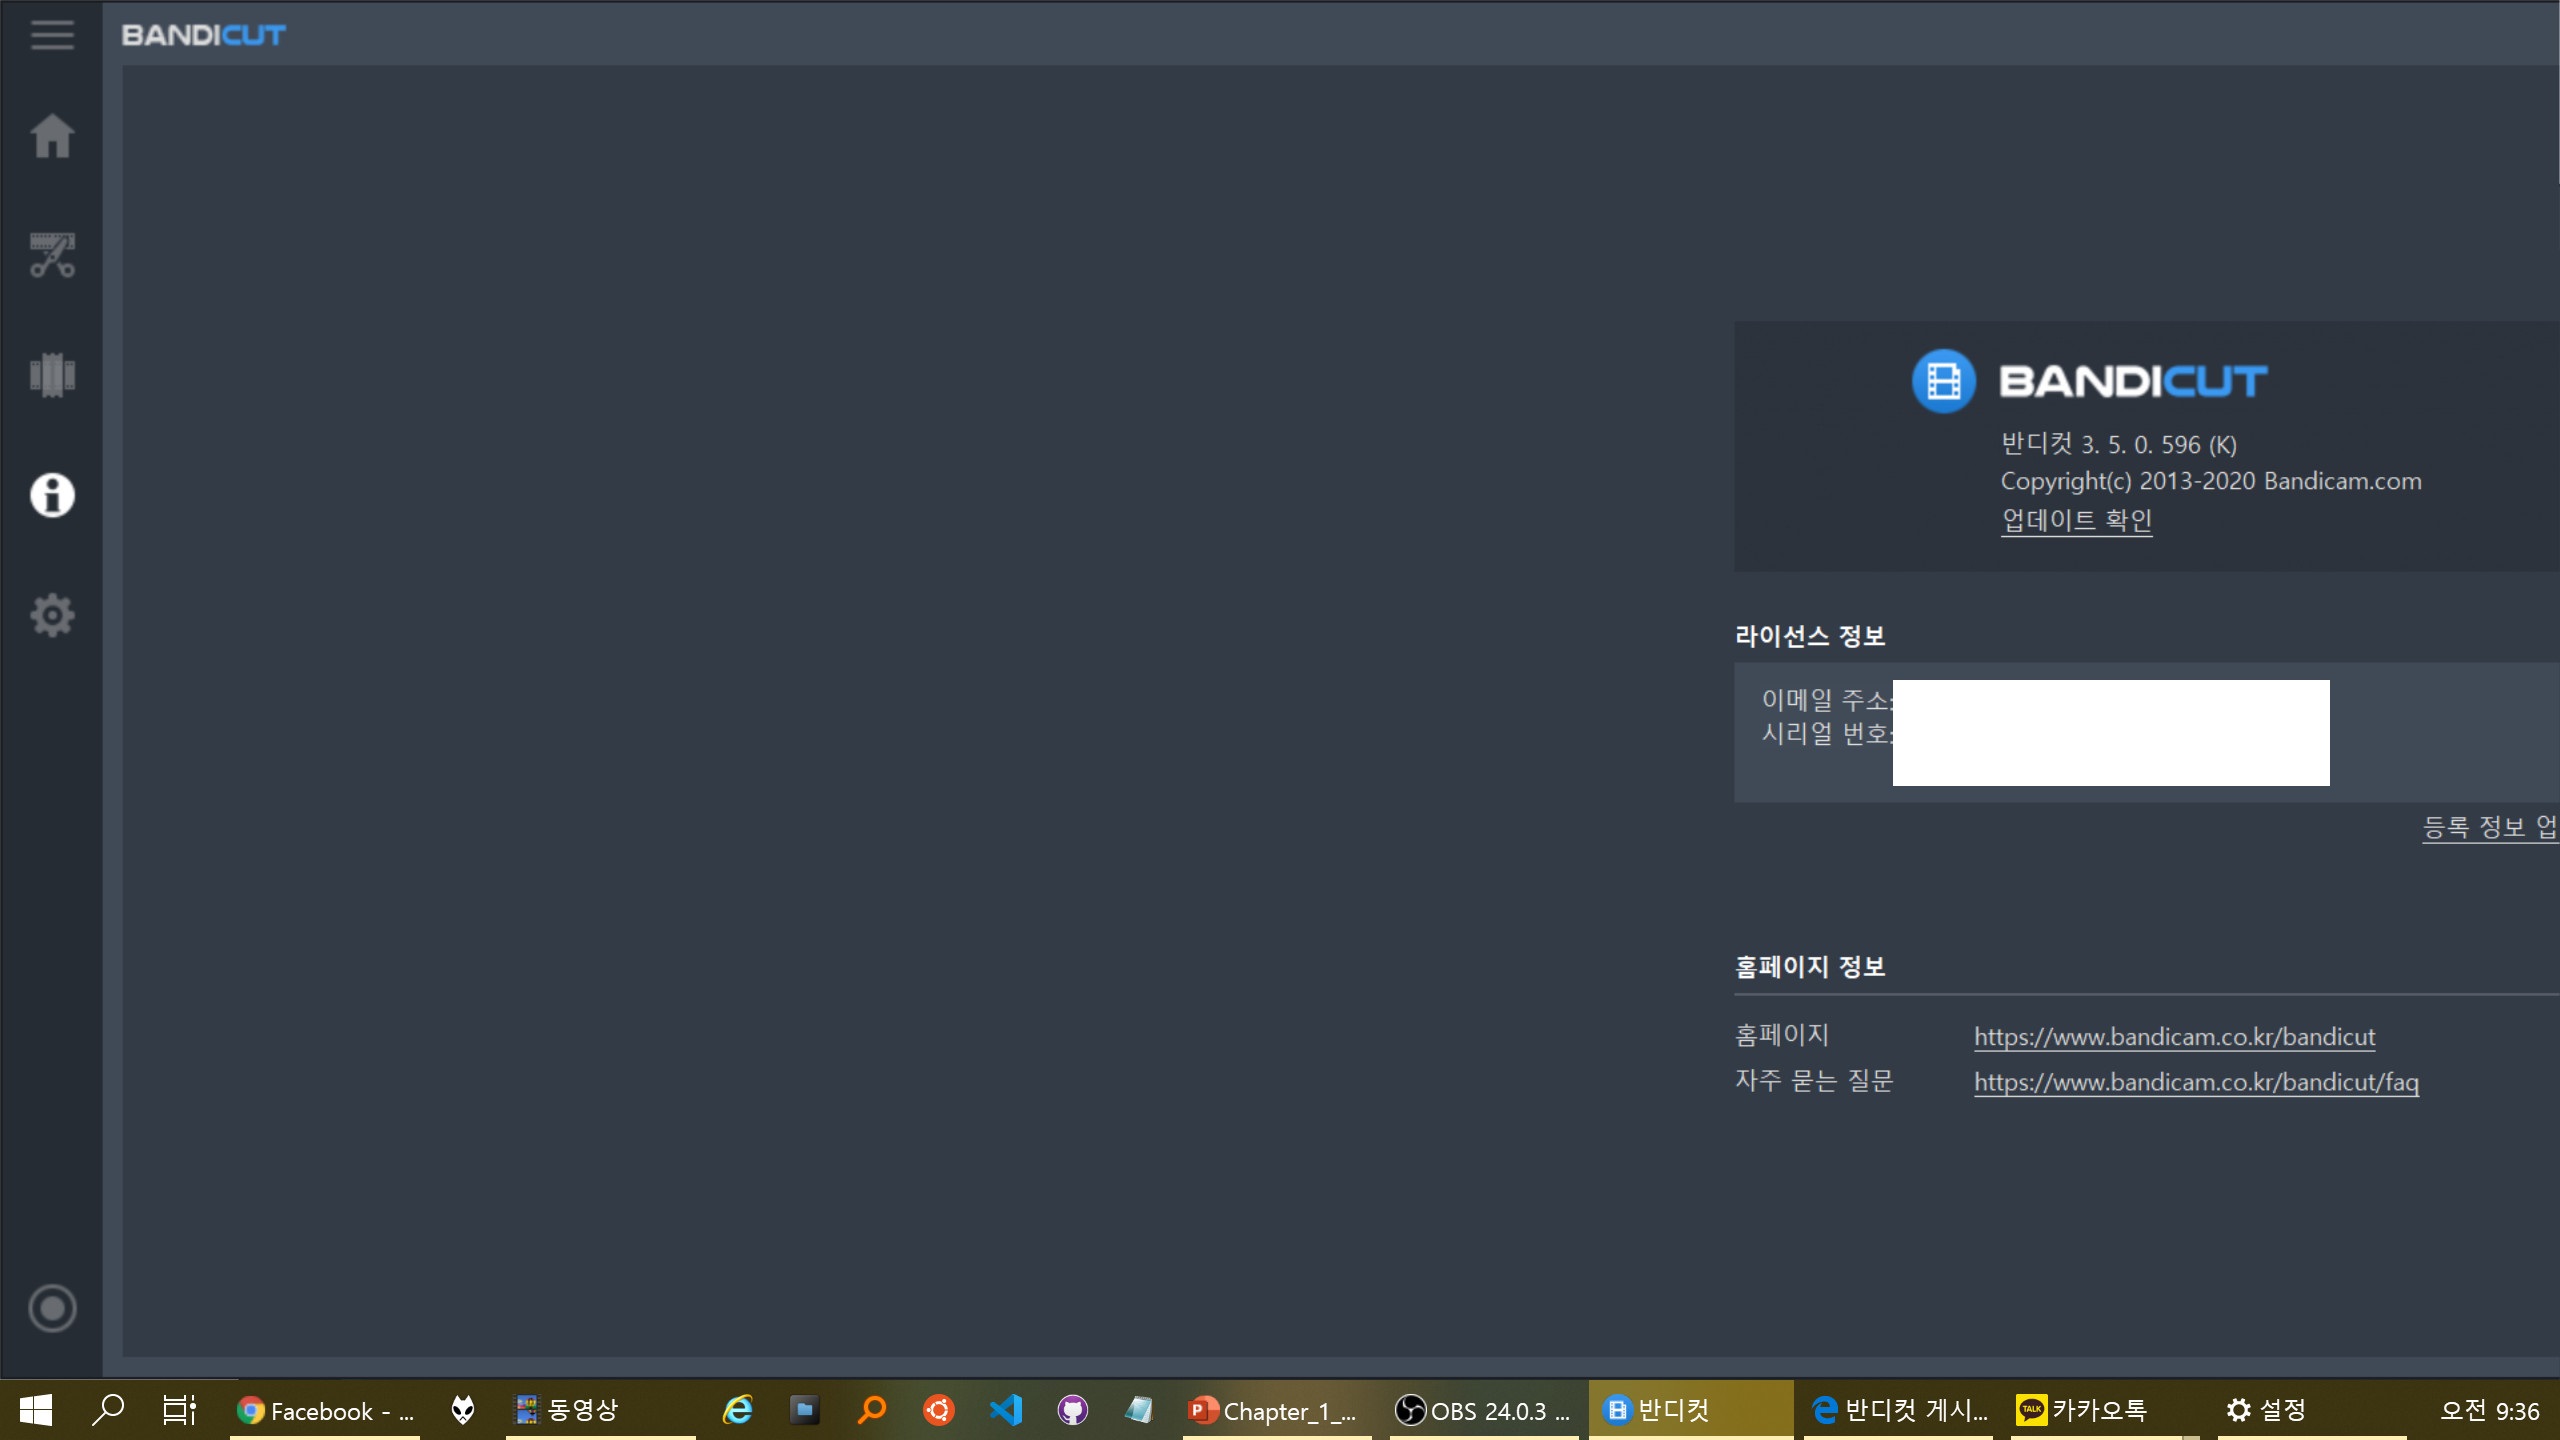Click 업데이트 확인 link to check updates

[2076, 520]
